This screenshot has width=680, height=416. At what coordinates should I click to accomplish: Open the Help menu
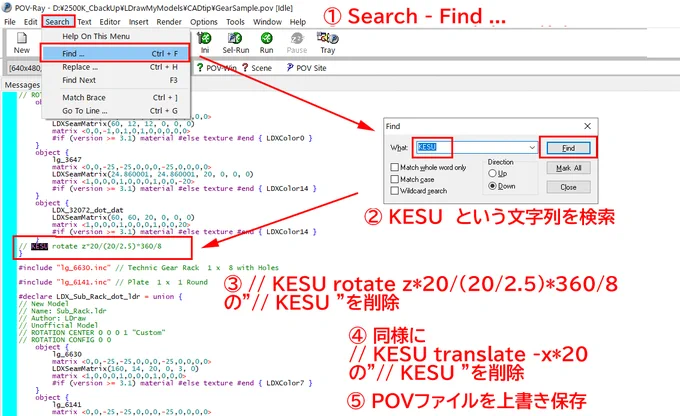coord(298,22)
